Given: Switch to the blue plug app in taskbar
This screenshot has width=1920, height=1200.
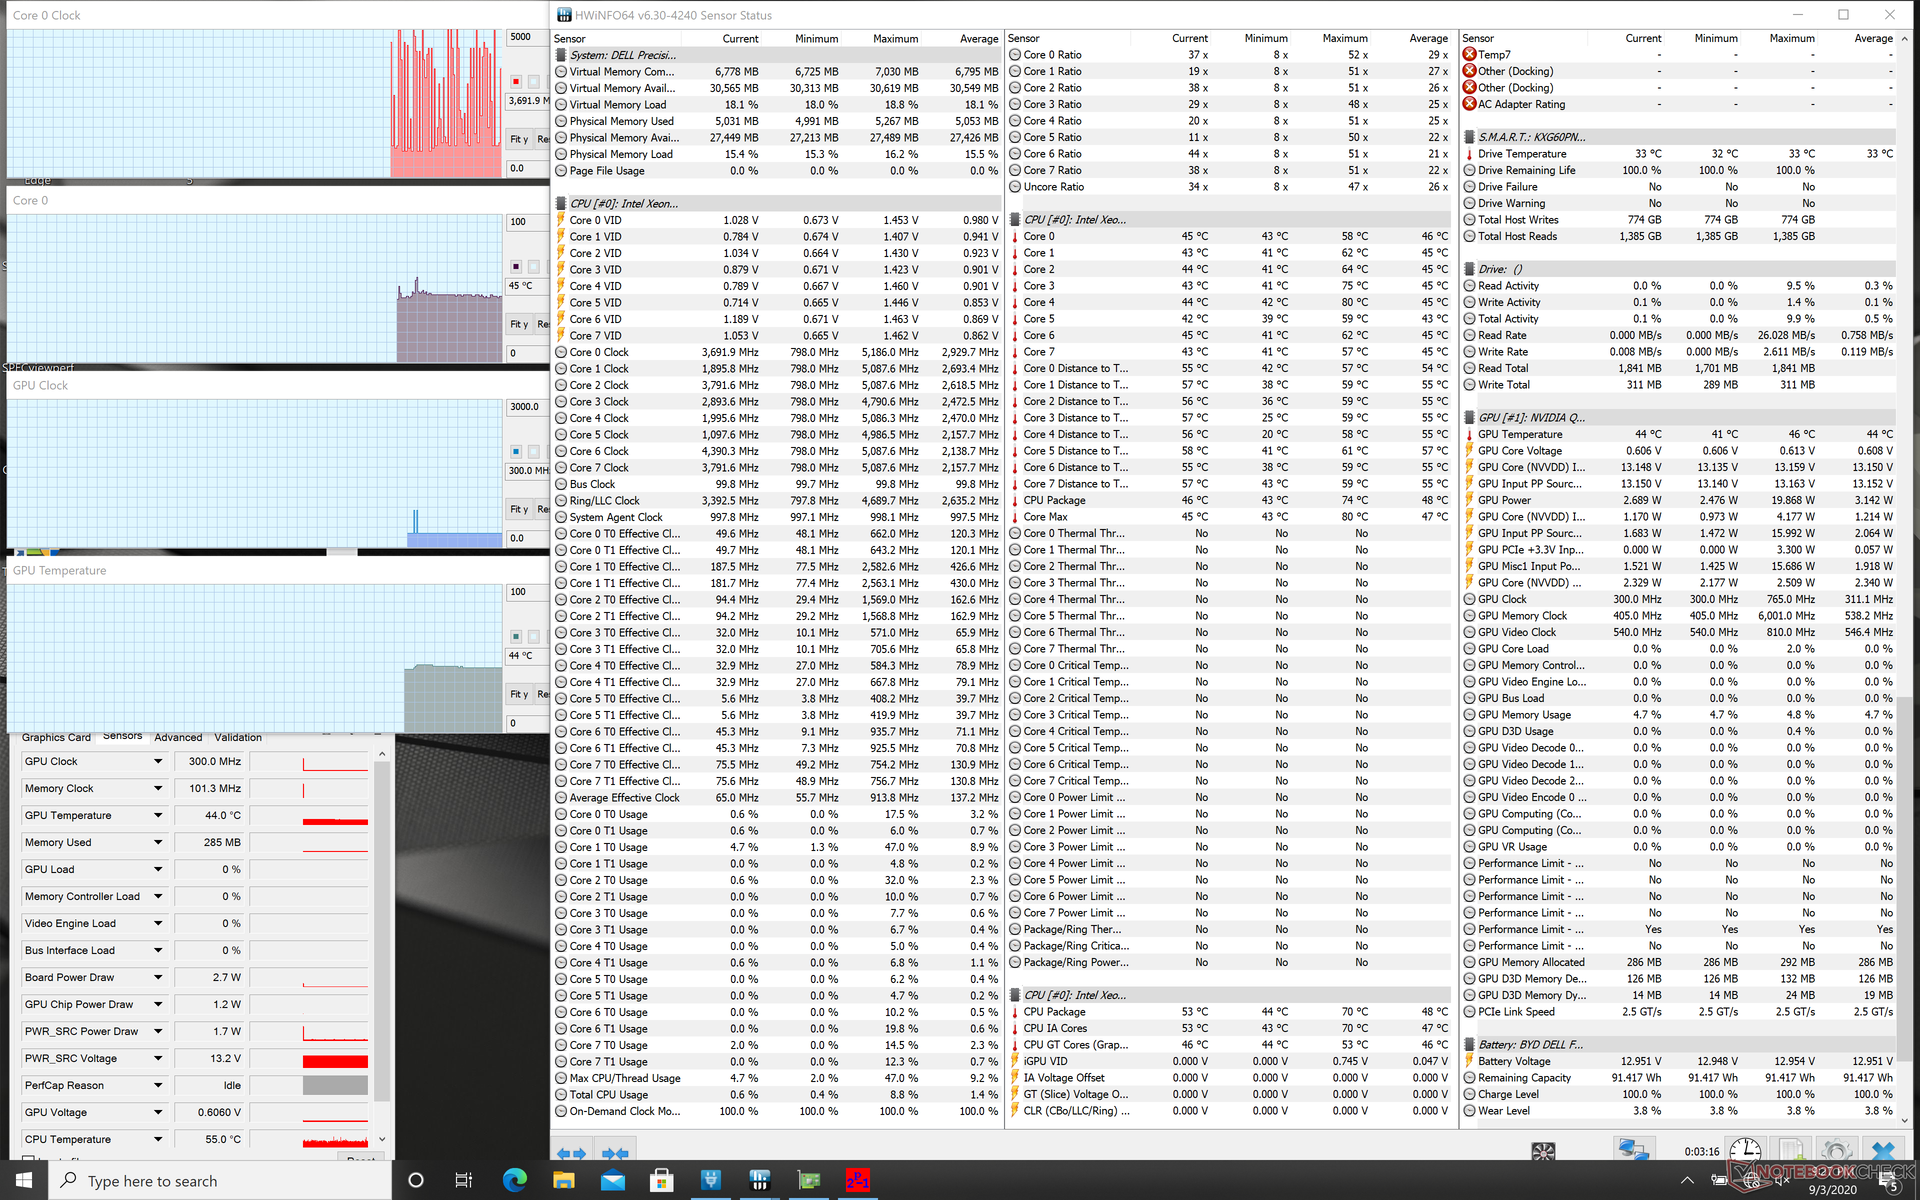Looking at the screenshot, I should pyautogui.click(x=711, y=1180).
